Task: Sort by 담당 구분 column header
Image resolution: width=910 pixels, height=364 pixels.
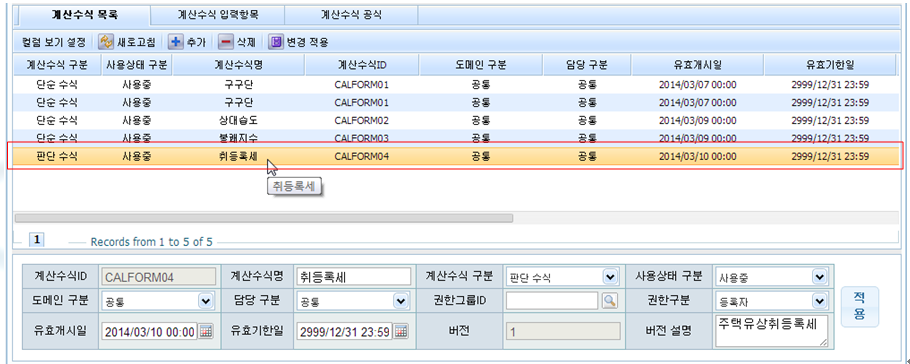Action: (587, 65)
